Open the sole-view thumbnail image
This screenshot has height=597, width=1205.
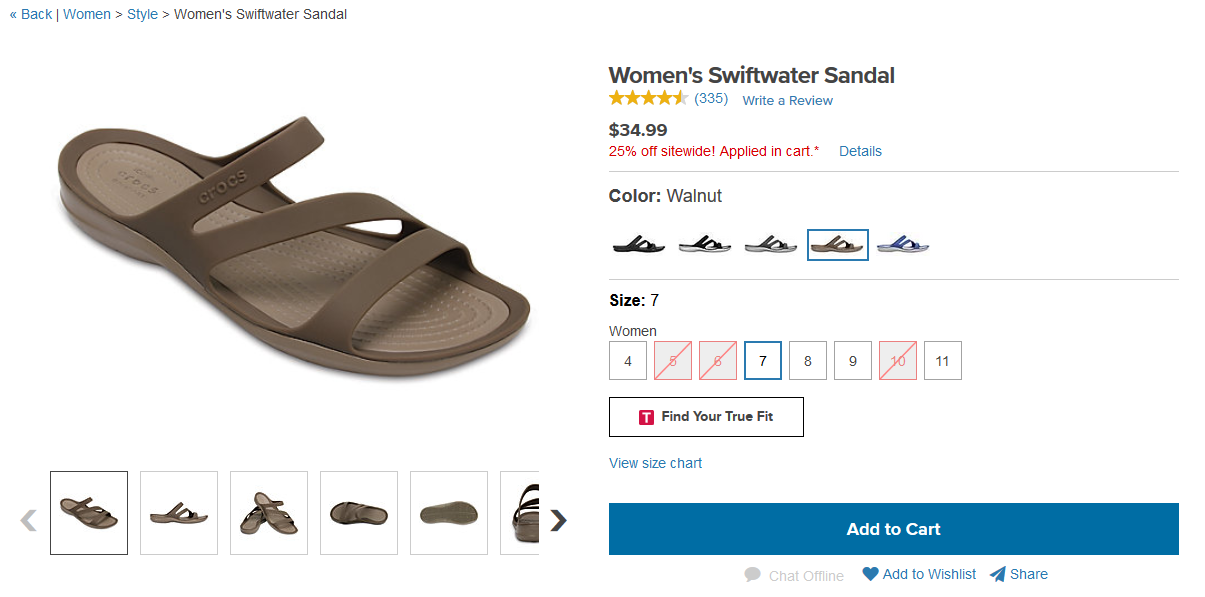[x=449, y=513]
